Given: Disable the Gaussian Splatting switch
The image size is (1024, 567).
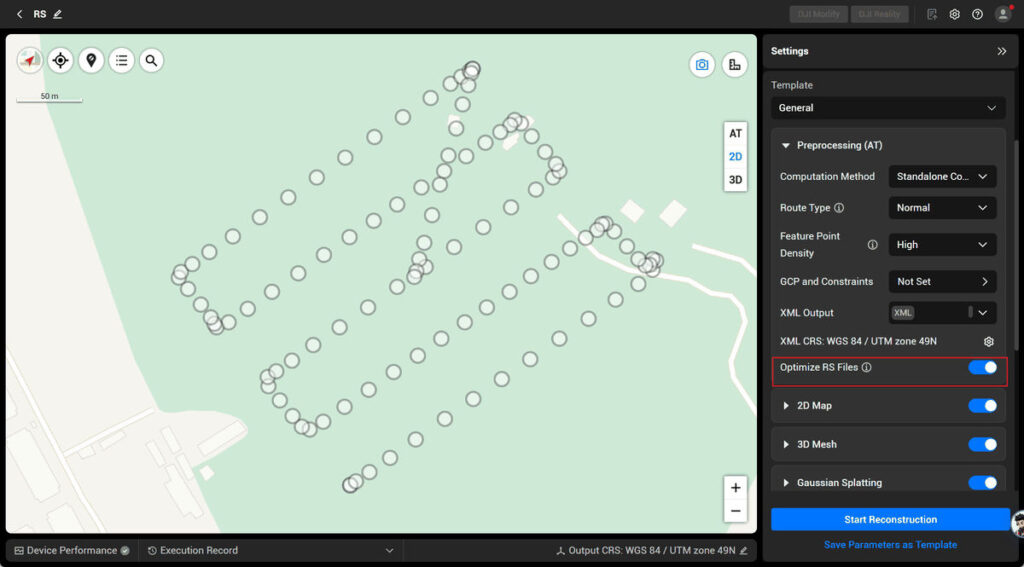Looking at the screenshot, I should point(982,483).
